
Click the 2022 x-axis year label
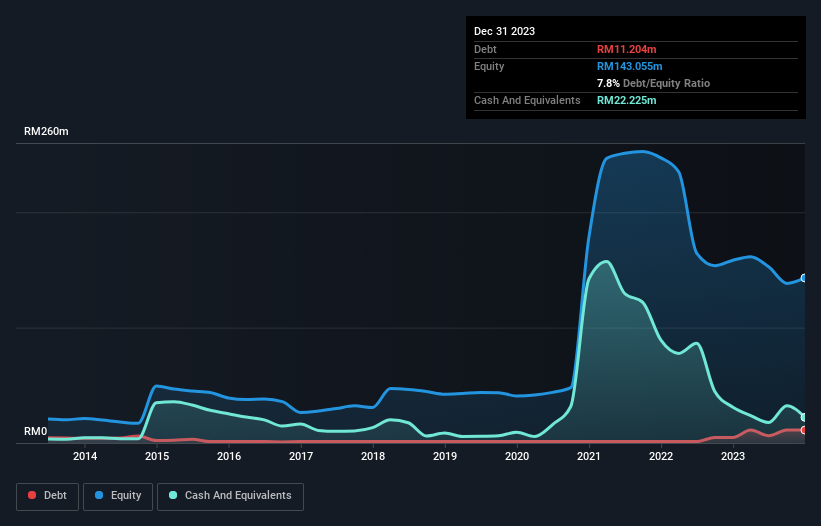pyautogui.click(x=661, y=456)
